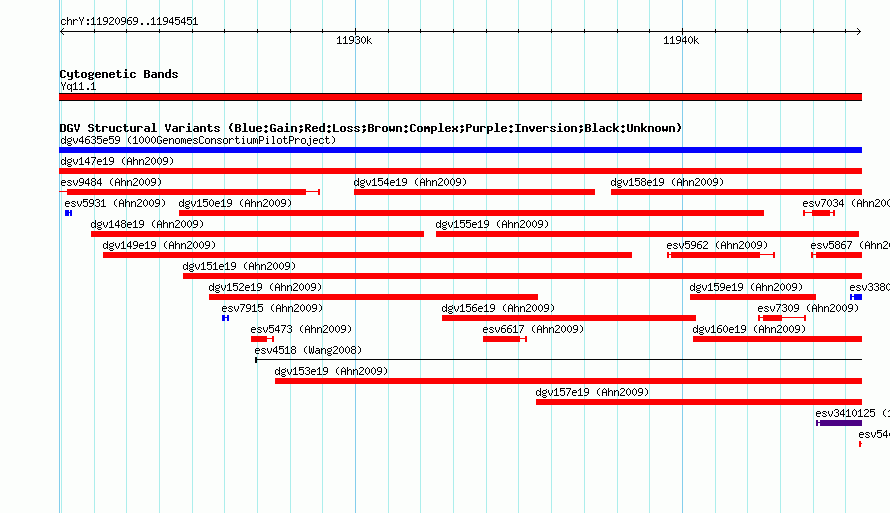Click the dgv4635e59 (1000GenomesConsortiumPilotProject) label
Screen dimensions: 890x513
[198, 140]
